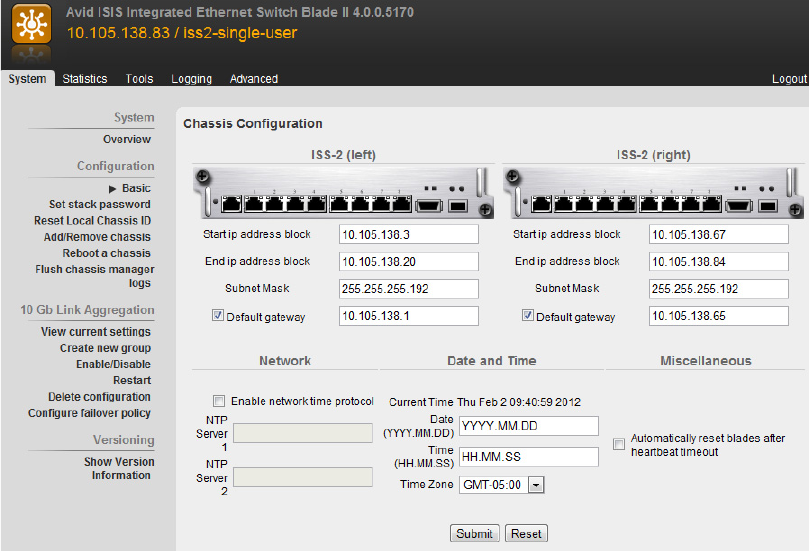Click right End ip address 10.105.138.84 field
809x551 pixels.
coord(719,262)
